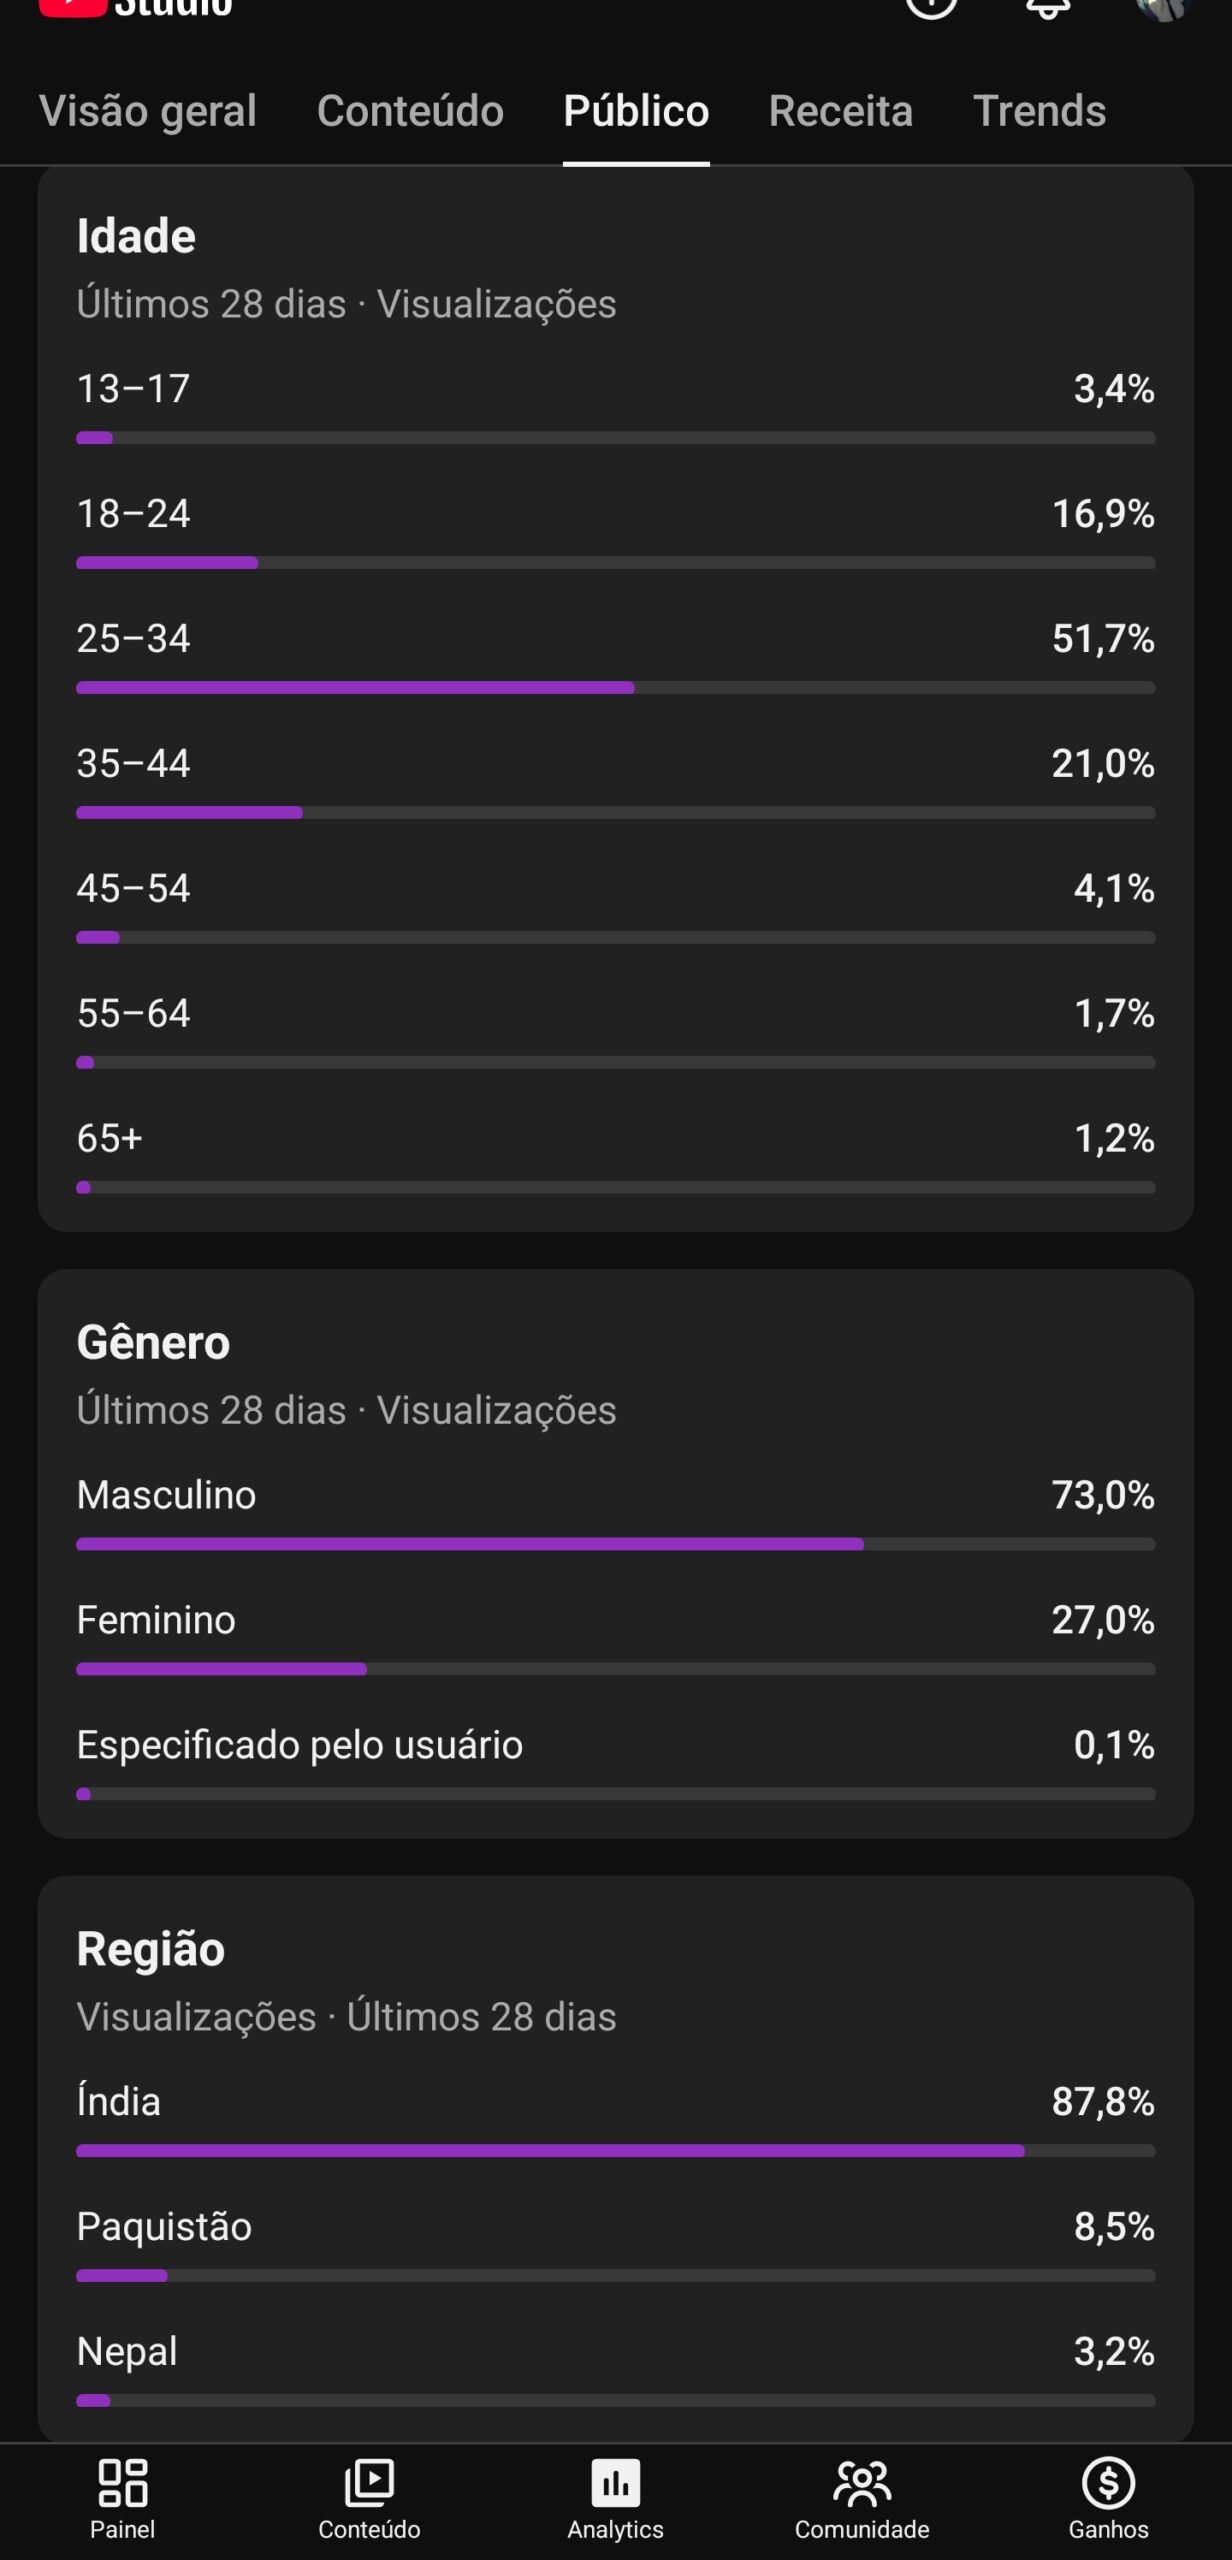Tap the circled icon left of bell

931,8
